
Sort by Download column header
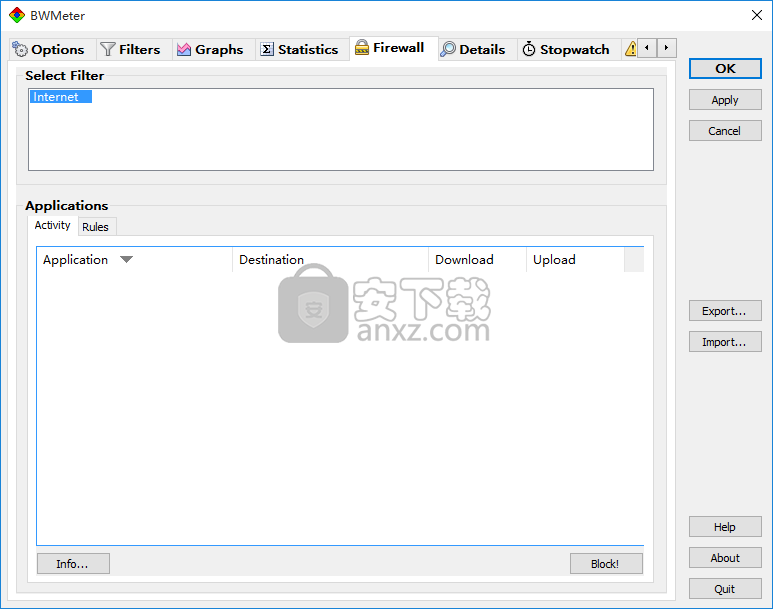477,259
